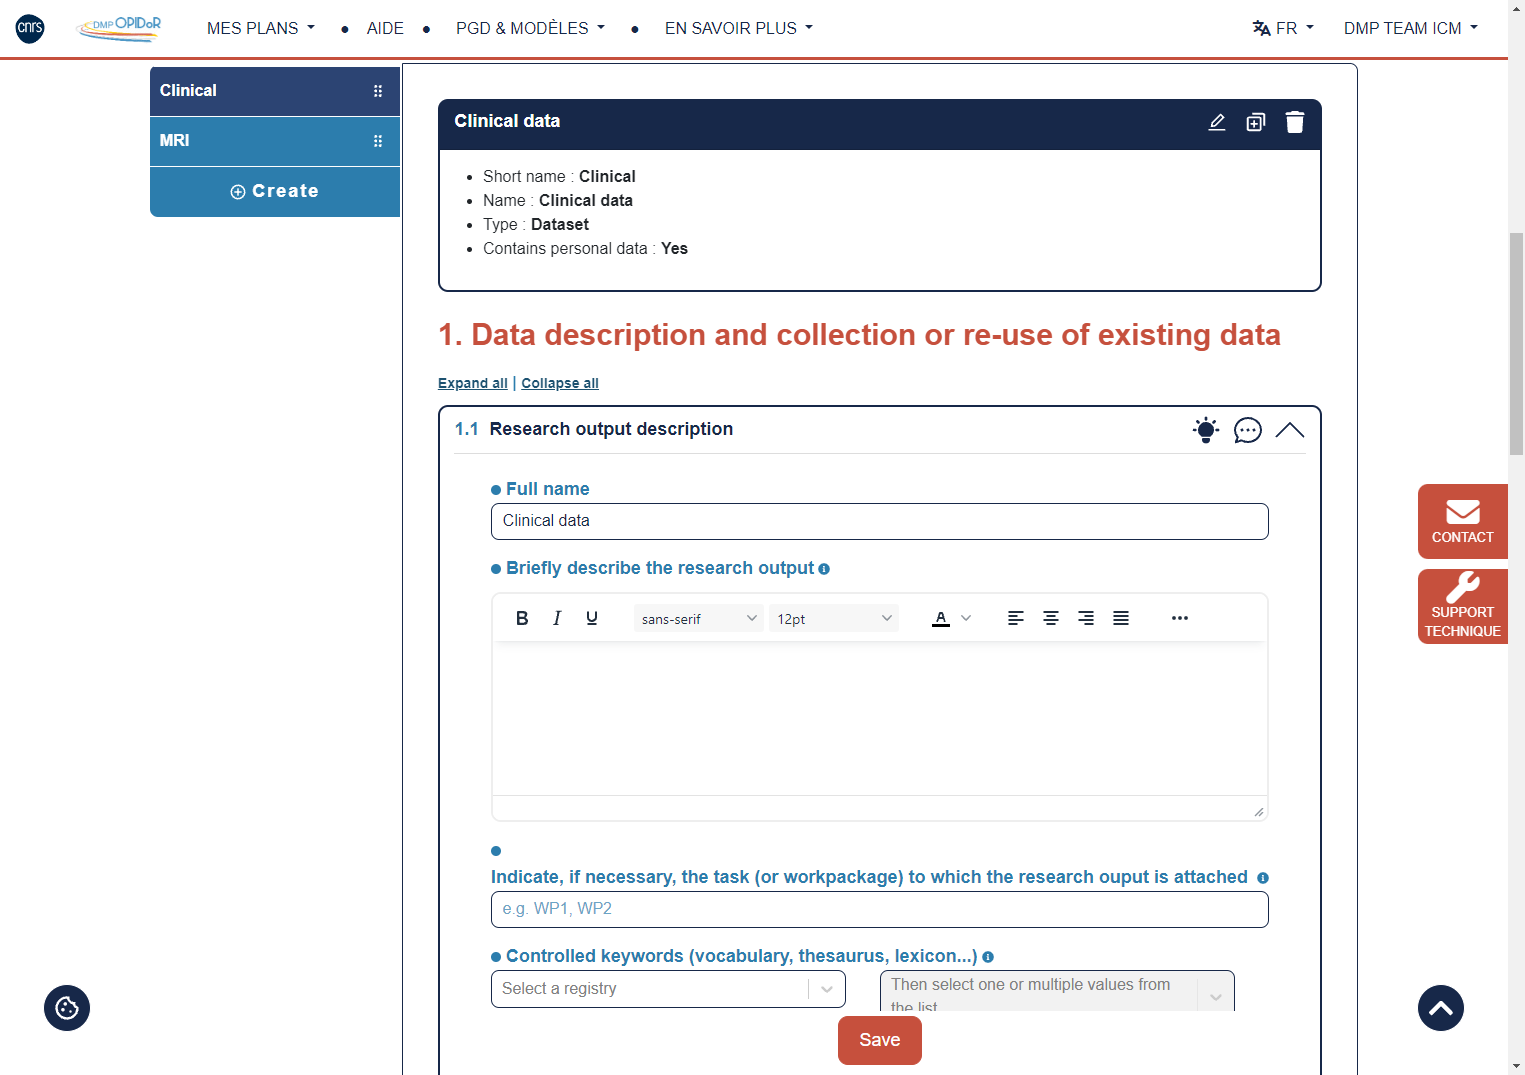Align text right in the editor

[1086, 618]
